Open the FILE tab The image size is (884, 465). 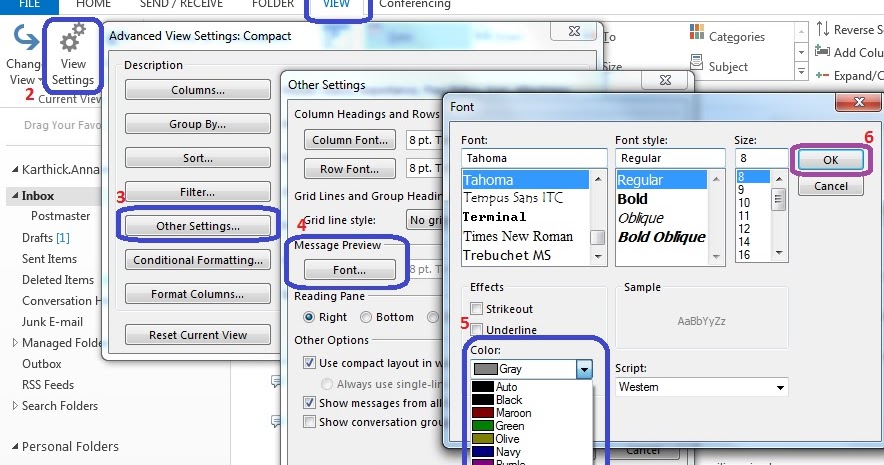(29, 5)
